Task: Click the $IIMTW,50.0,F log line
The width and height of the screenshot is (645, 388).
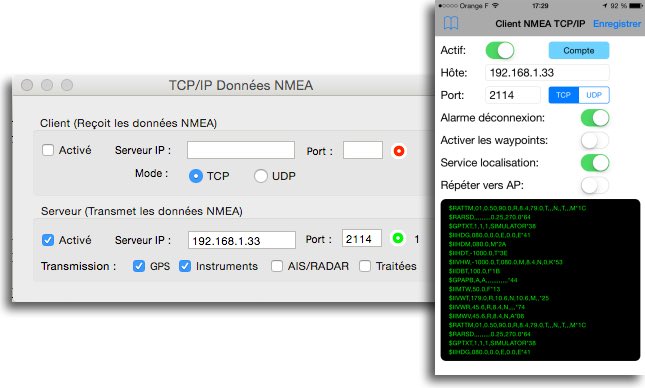Action: (474, 289)
